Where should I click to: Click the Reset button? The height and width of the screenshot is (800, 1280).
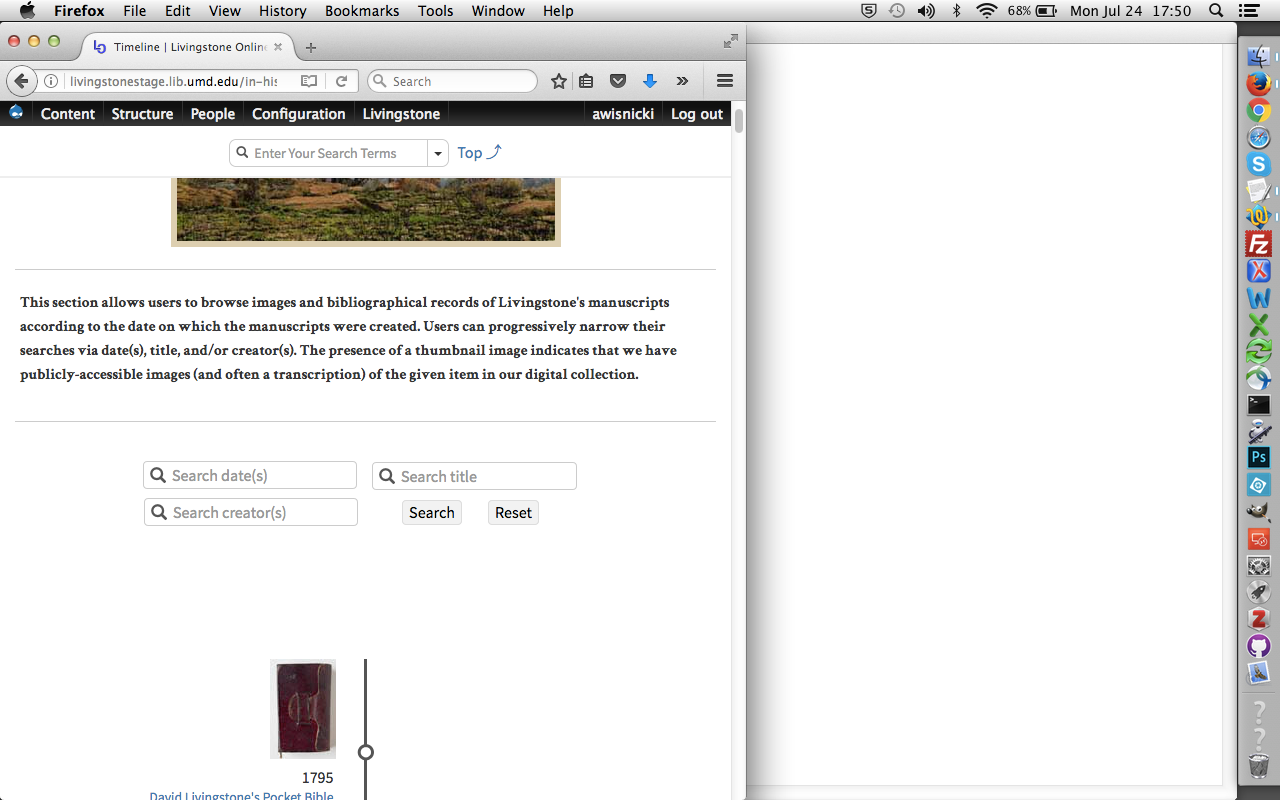click(513, 513)
